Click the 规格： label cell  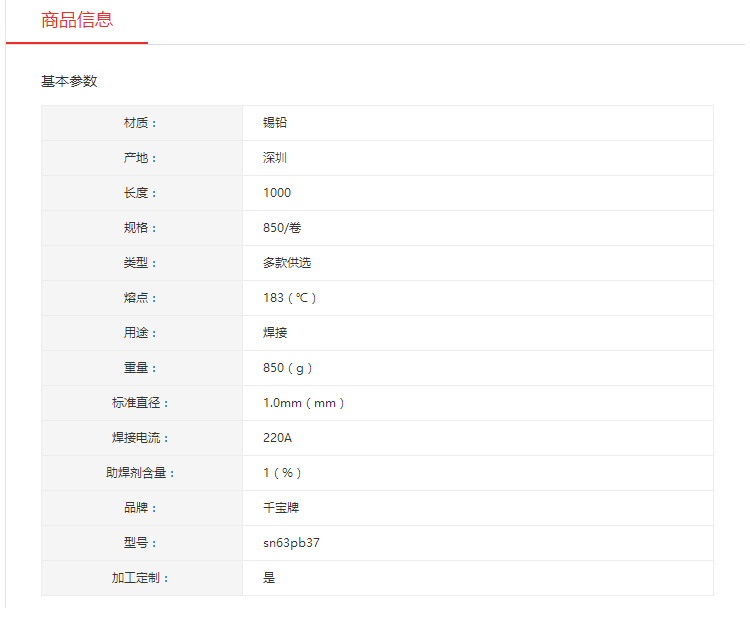[x=142, y=228]
